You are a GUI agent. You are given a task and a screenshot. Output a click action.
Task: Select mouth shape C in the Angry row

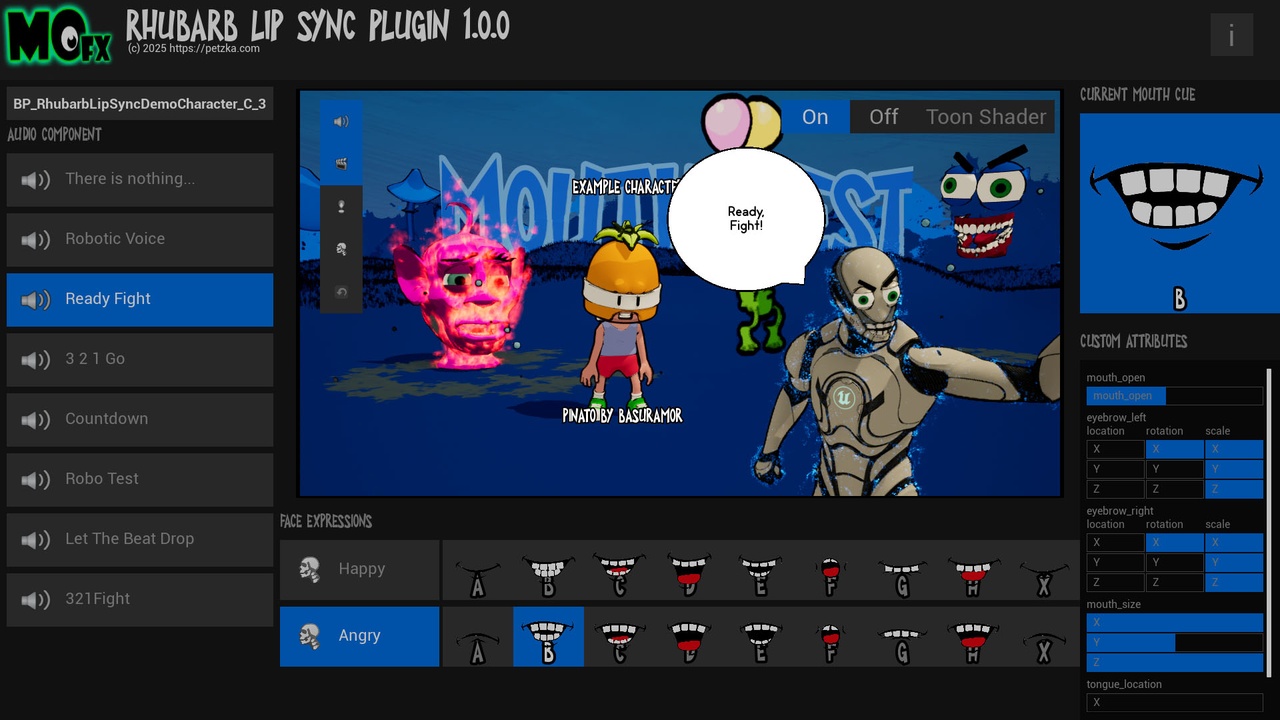click(619, 636)
